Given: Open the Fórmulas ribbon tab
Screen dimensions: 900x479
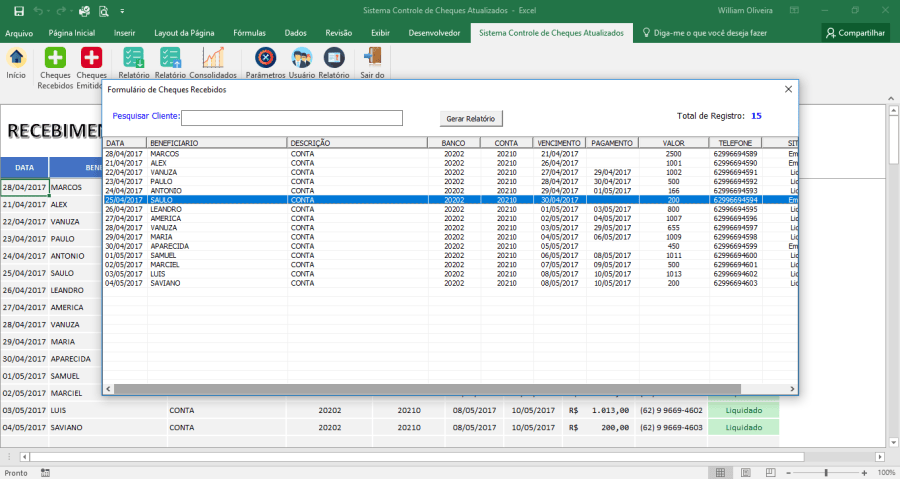Looking at the screenshot, I should coord(249,33).
